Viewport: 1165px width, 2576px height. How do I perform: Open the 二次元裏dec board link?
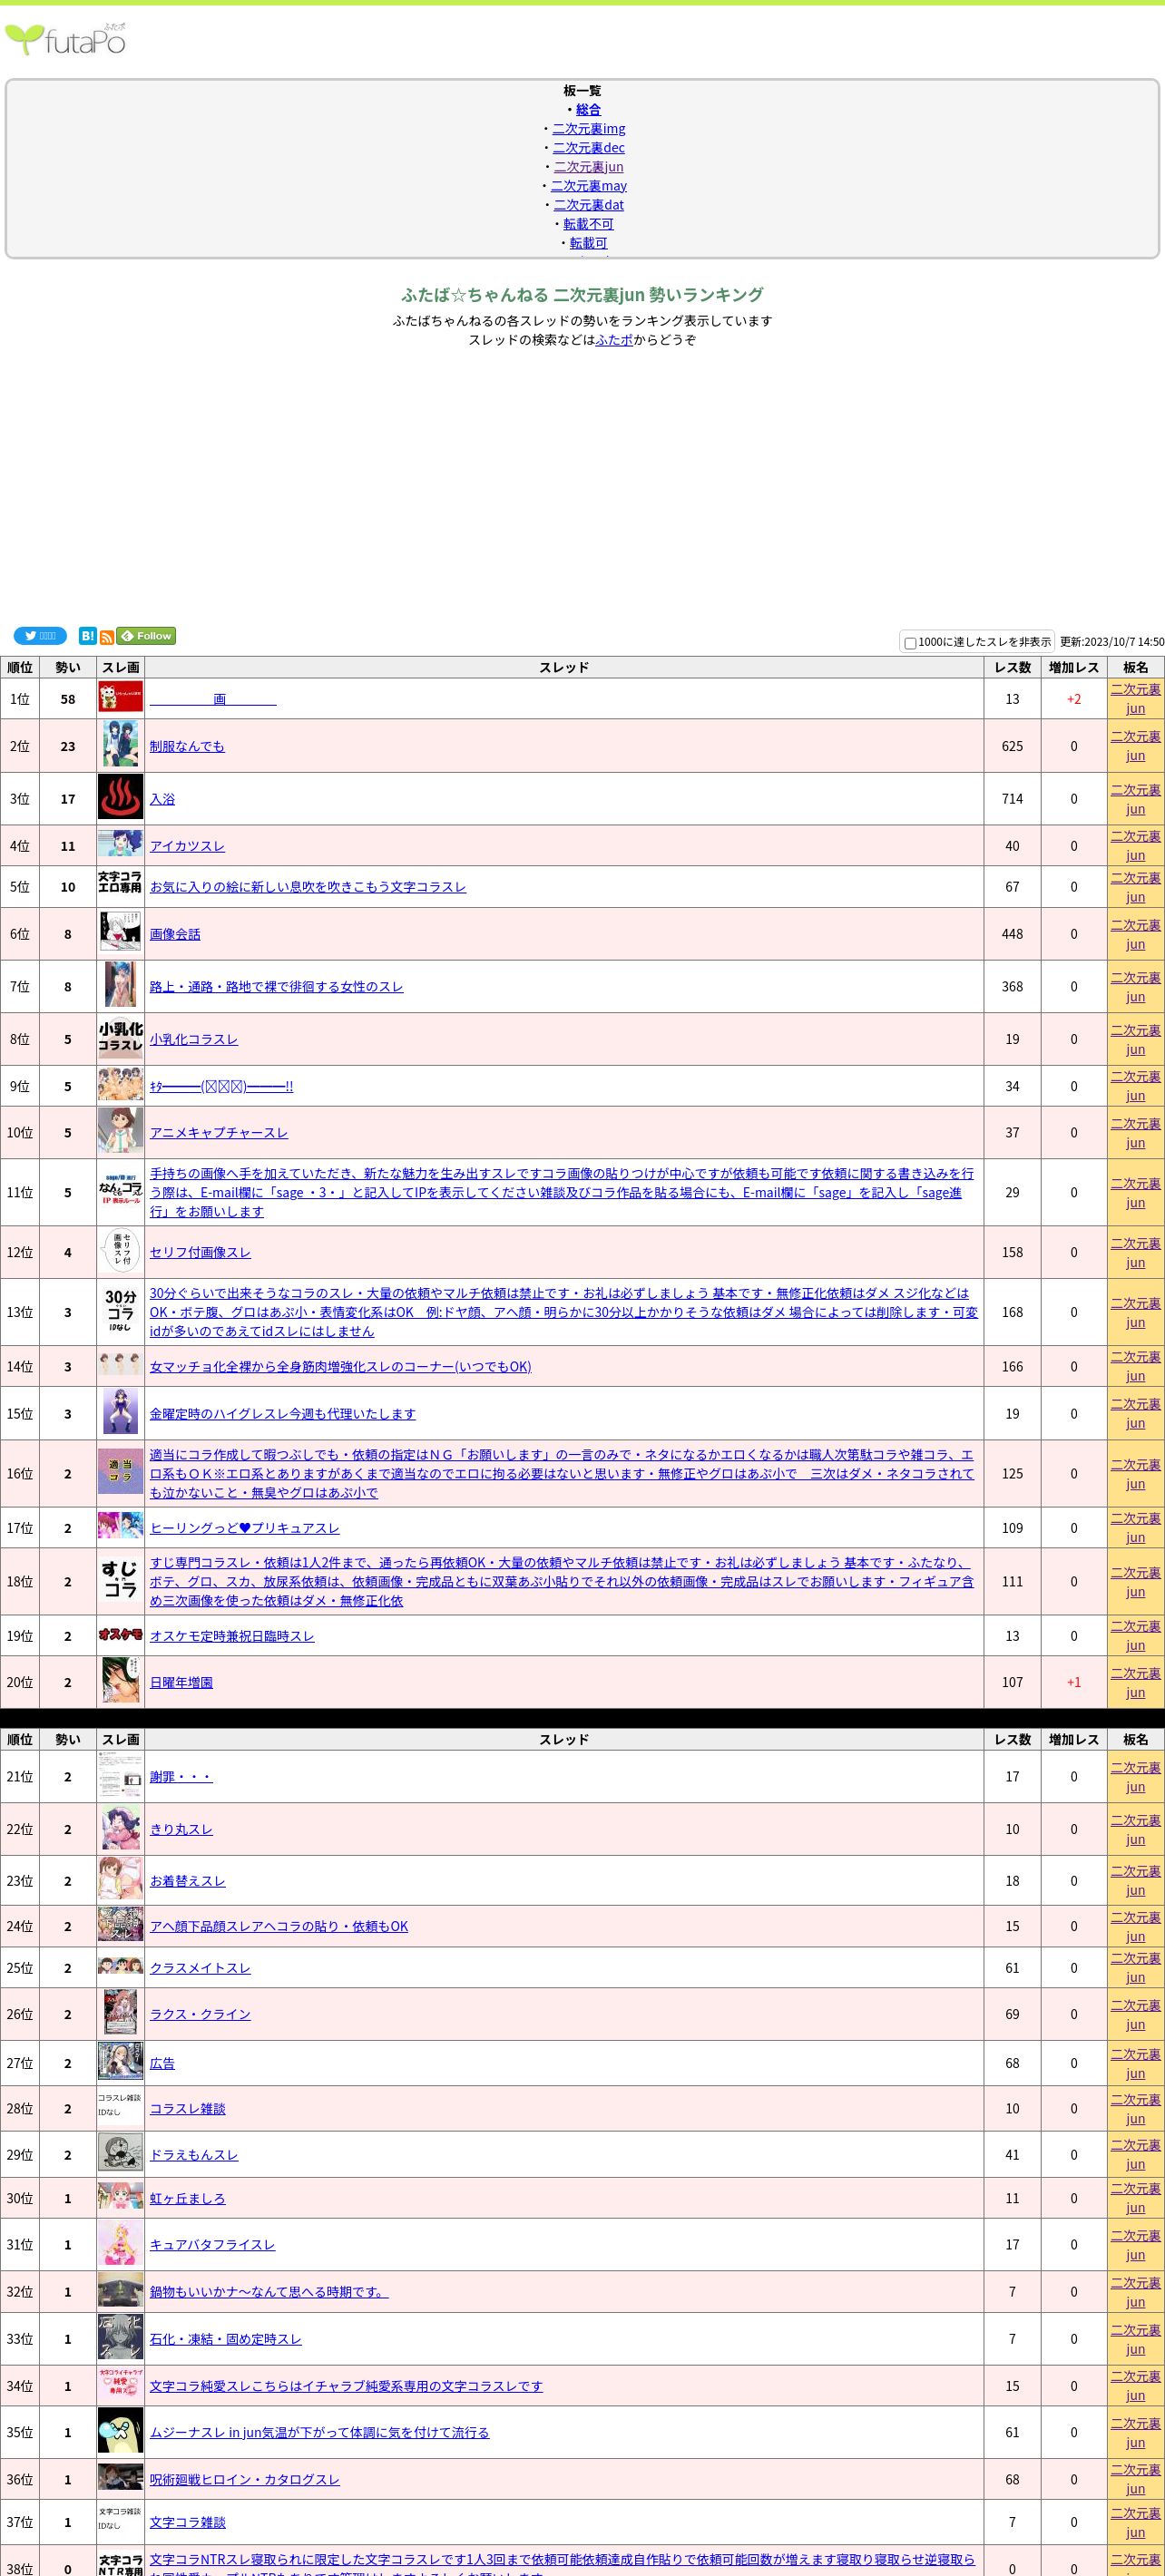coord(589,148)
